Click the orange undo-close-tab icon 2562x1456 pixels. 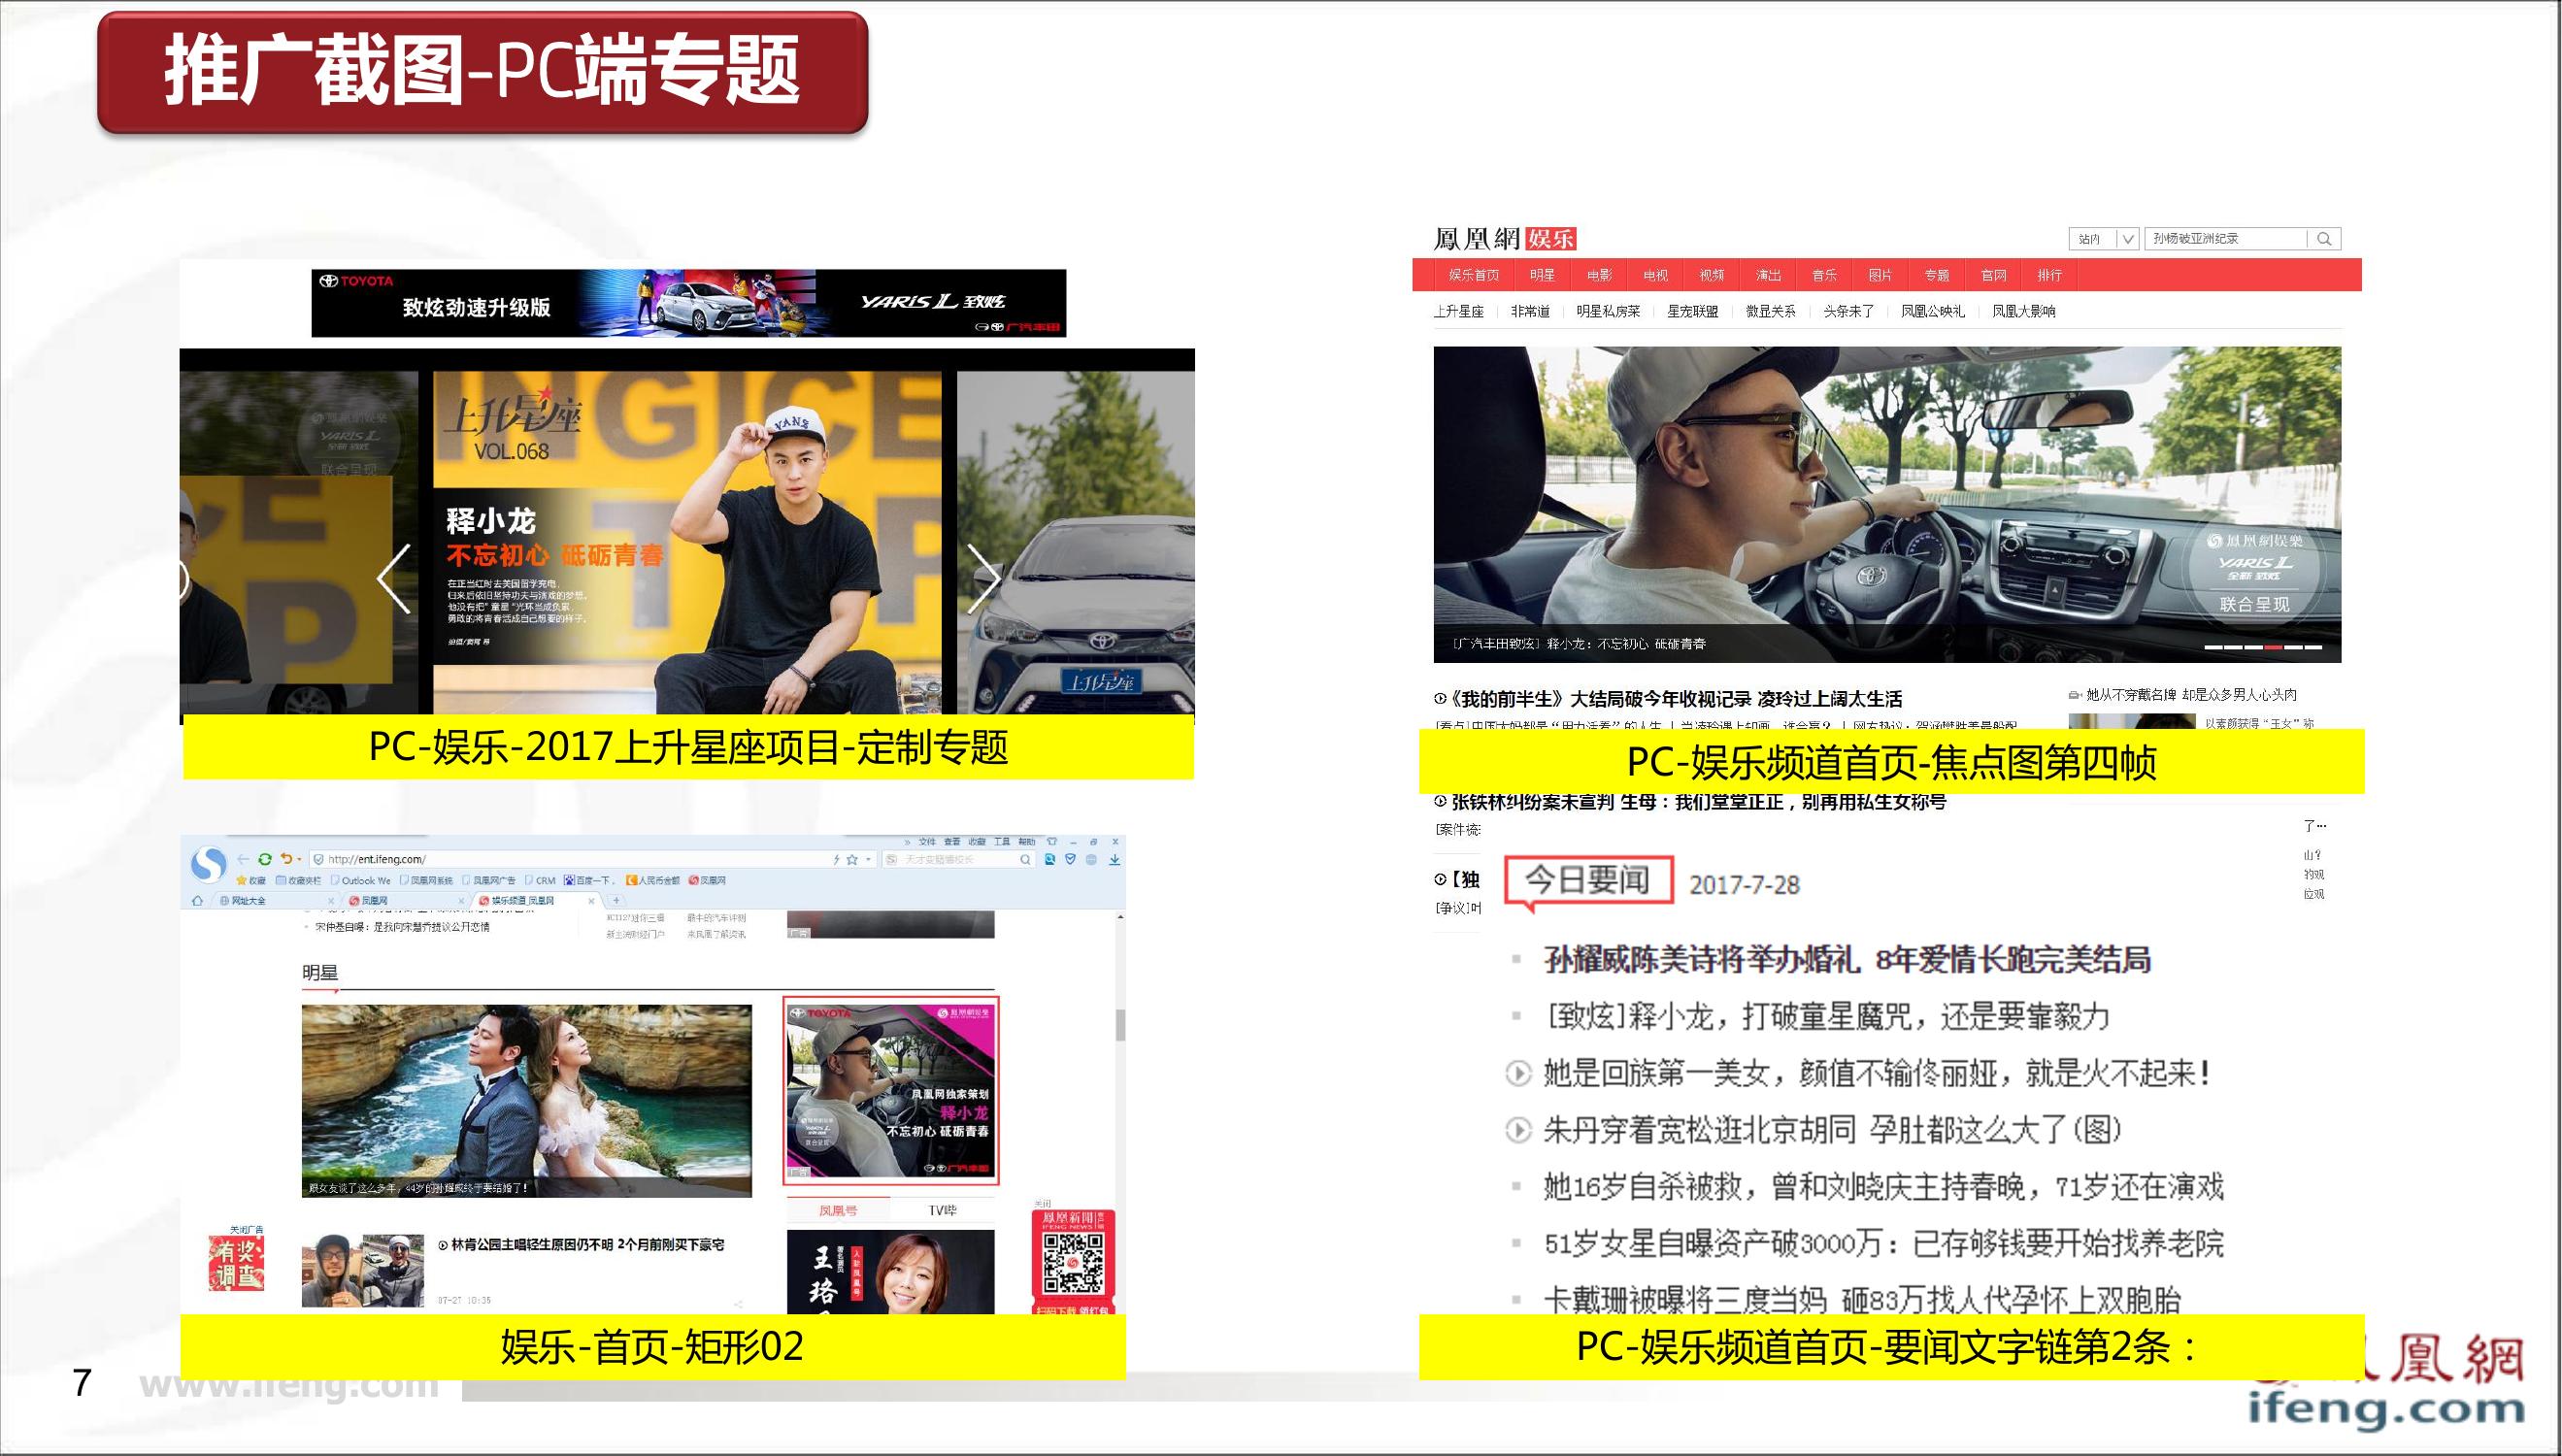pos(286,859)
